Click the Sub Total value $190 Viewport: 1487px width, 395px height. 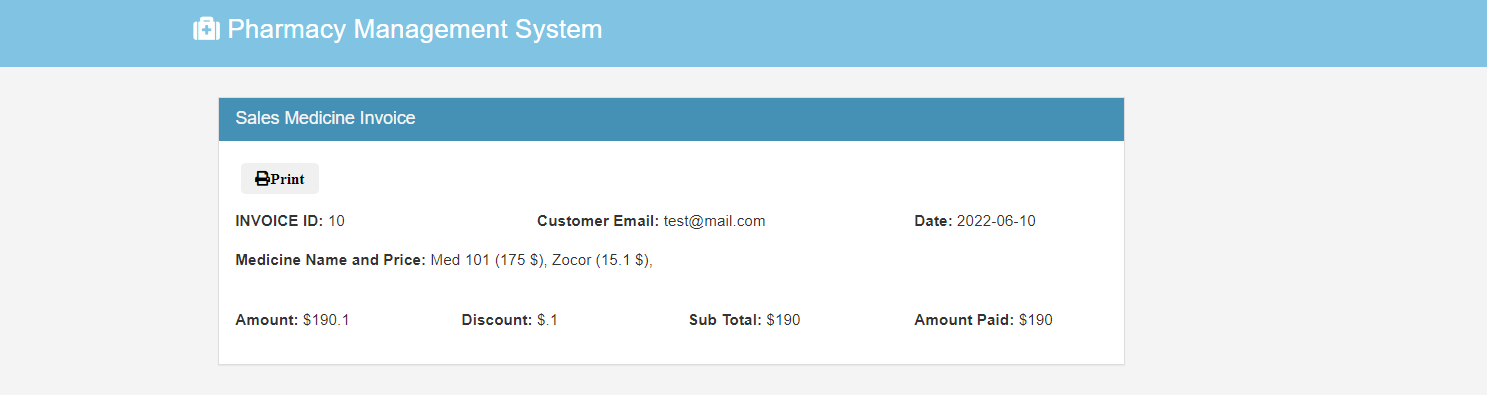click(x=783, y=320)
